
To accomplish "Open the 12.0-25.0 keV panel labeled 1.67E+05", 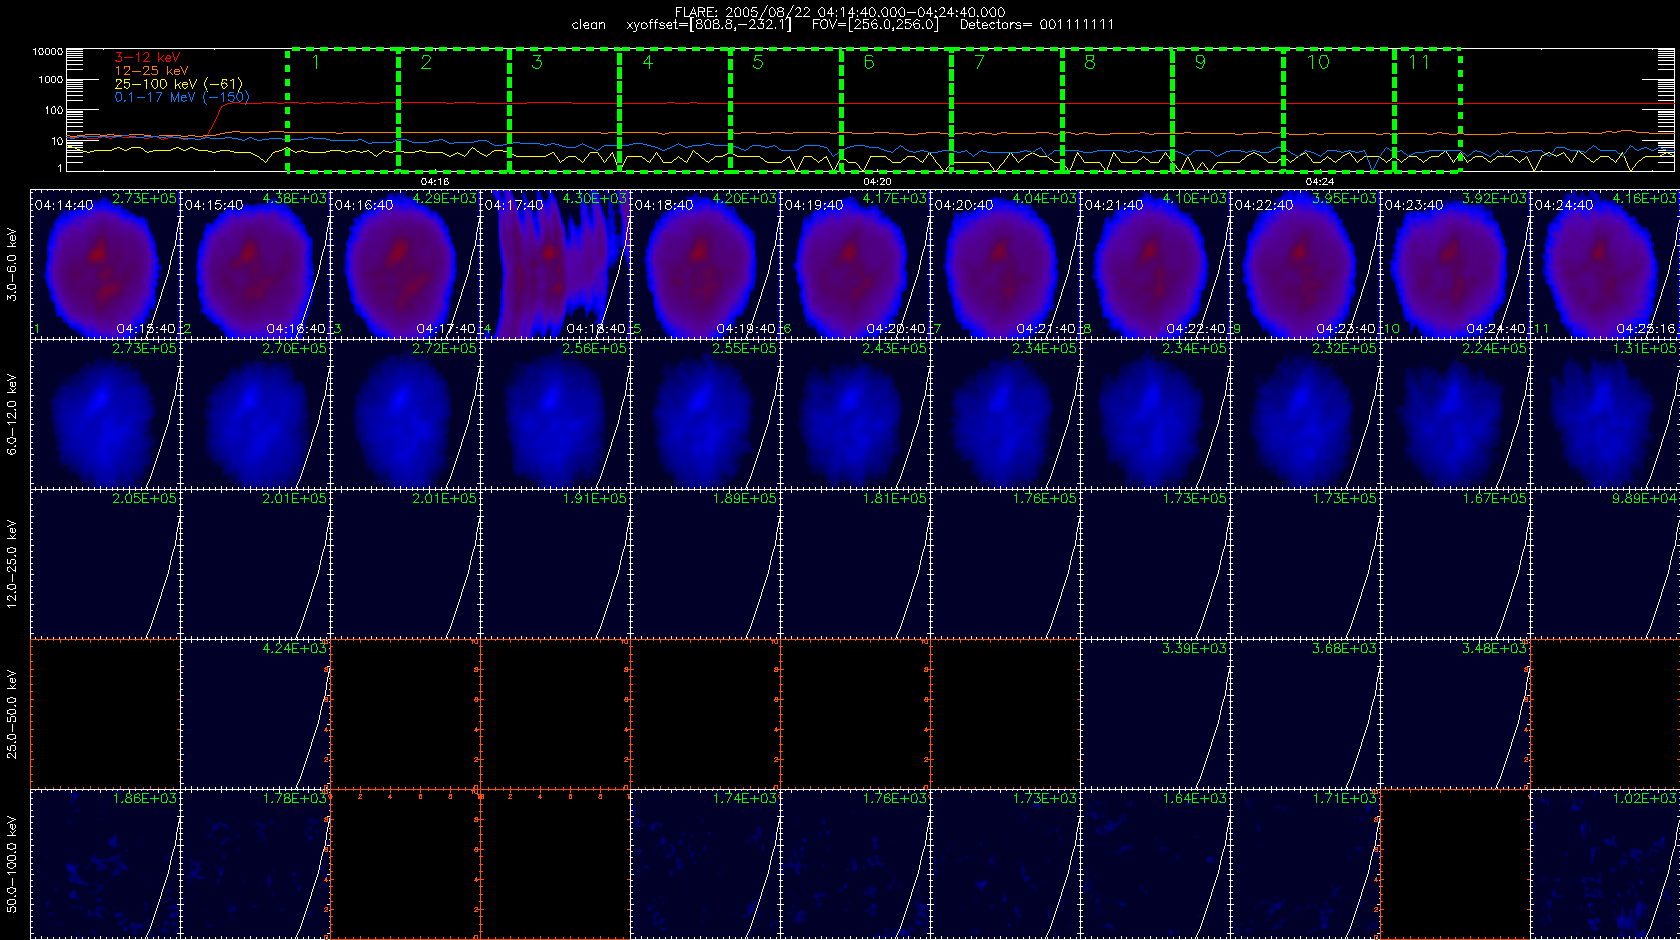I will [1455, 564].
